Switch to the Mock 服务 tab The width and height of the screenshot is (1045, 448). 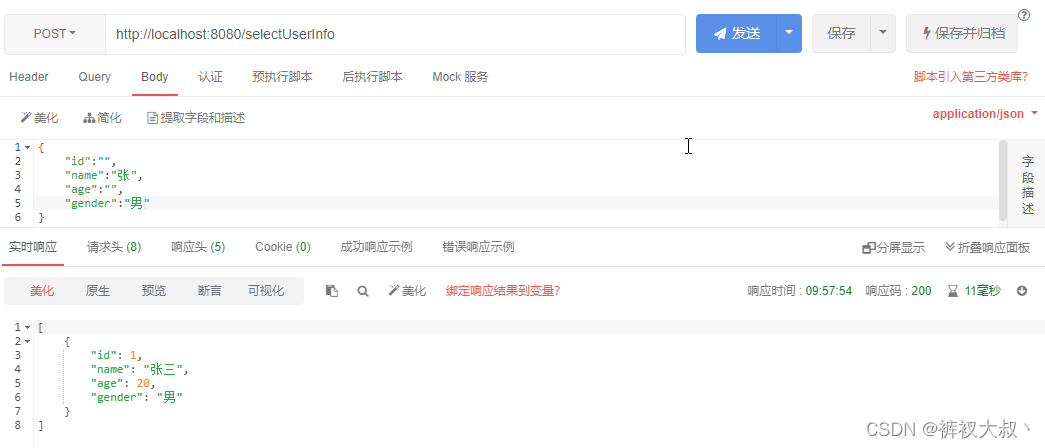(x=461, y=77)
